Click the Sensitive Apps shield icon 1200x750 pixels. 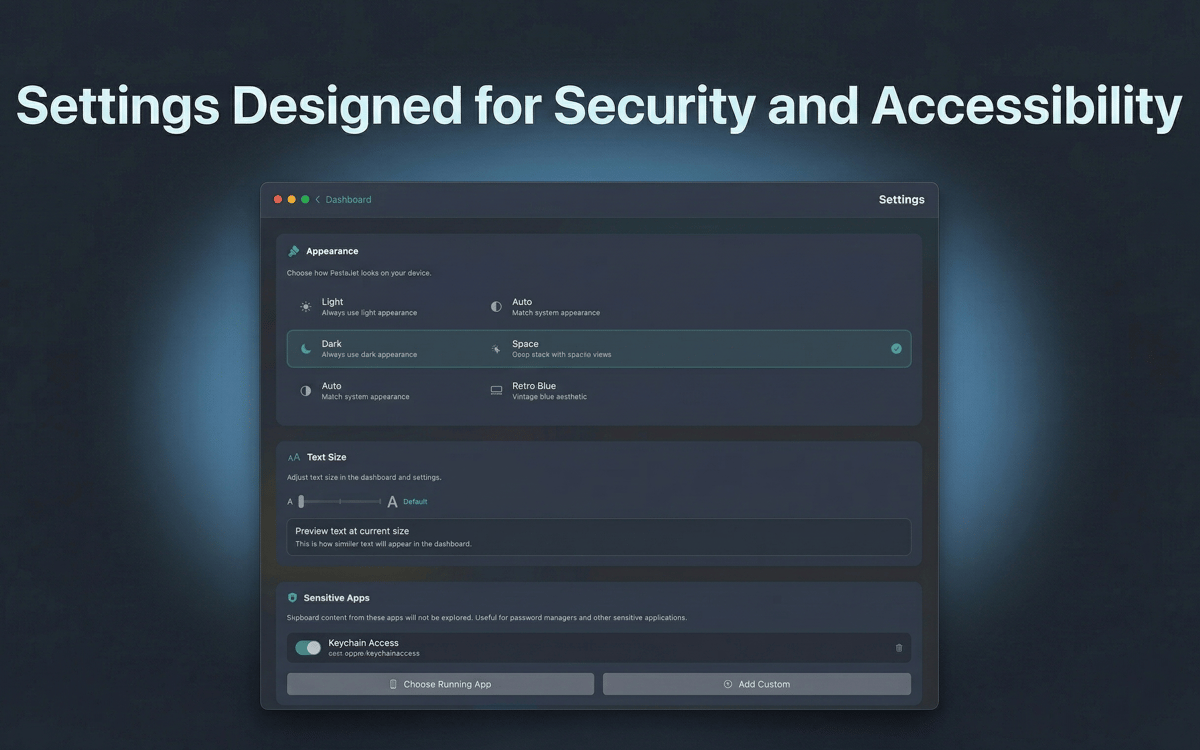coord(293,597)
